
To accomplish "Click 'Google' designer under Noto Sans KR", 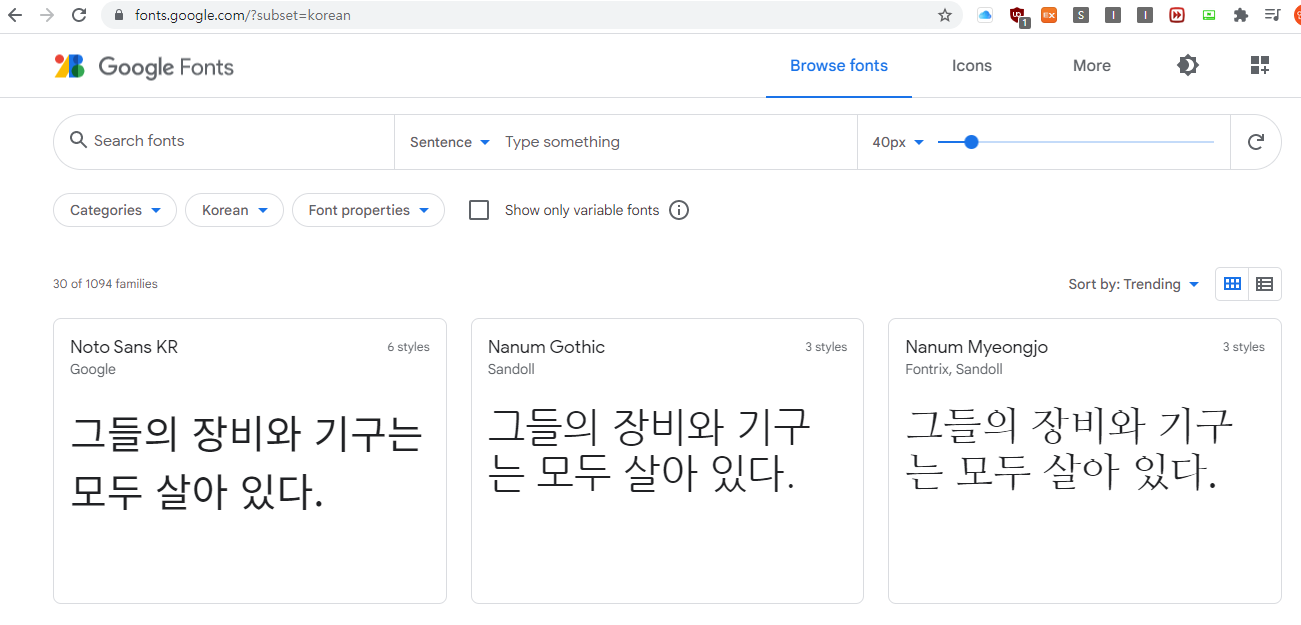I will point(93,369).
